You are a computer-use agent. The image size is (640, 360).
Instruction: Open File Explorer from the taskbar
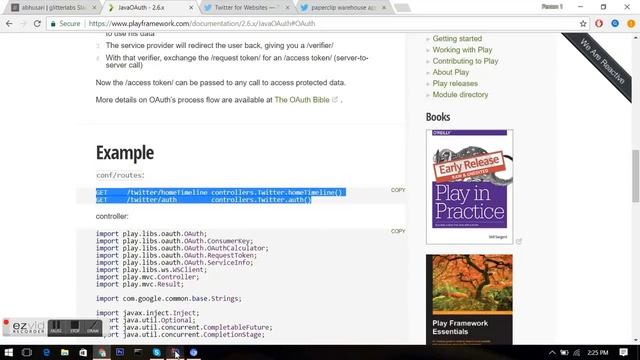coord(64,352)
